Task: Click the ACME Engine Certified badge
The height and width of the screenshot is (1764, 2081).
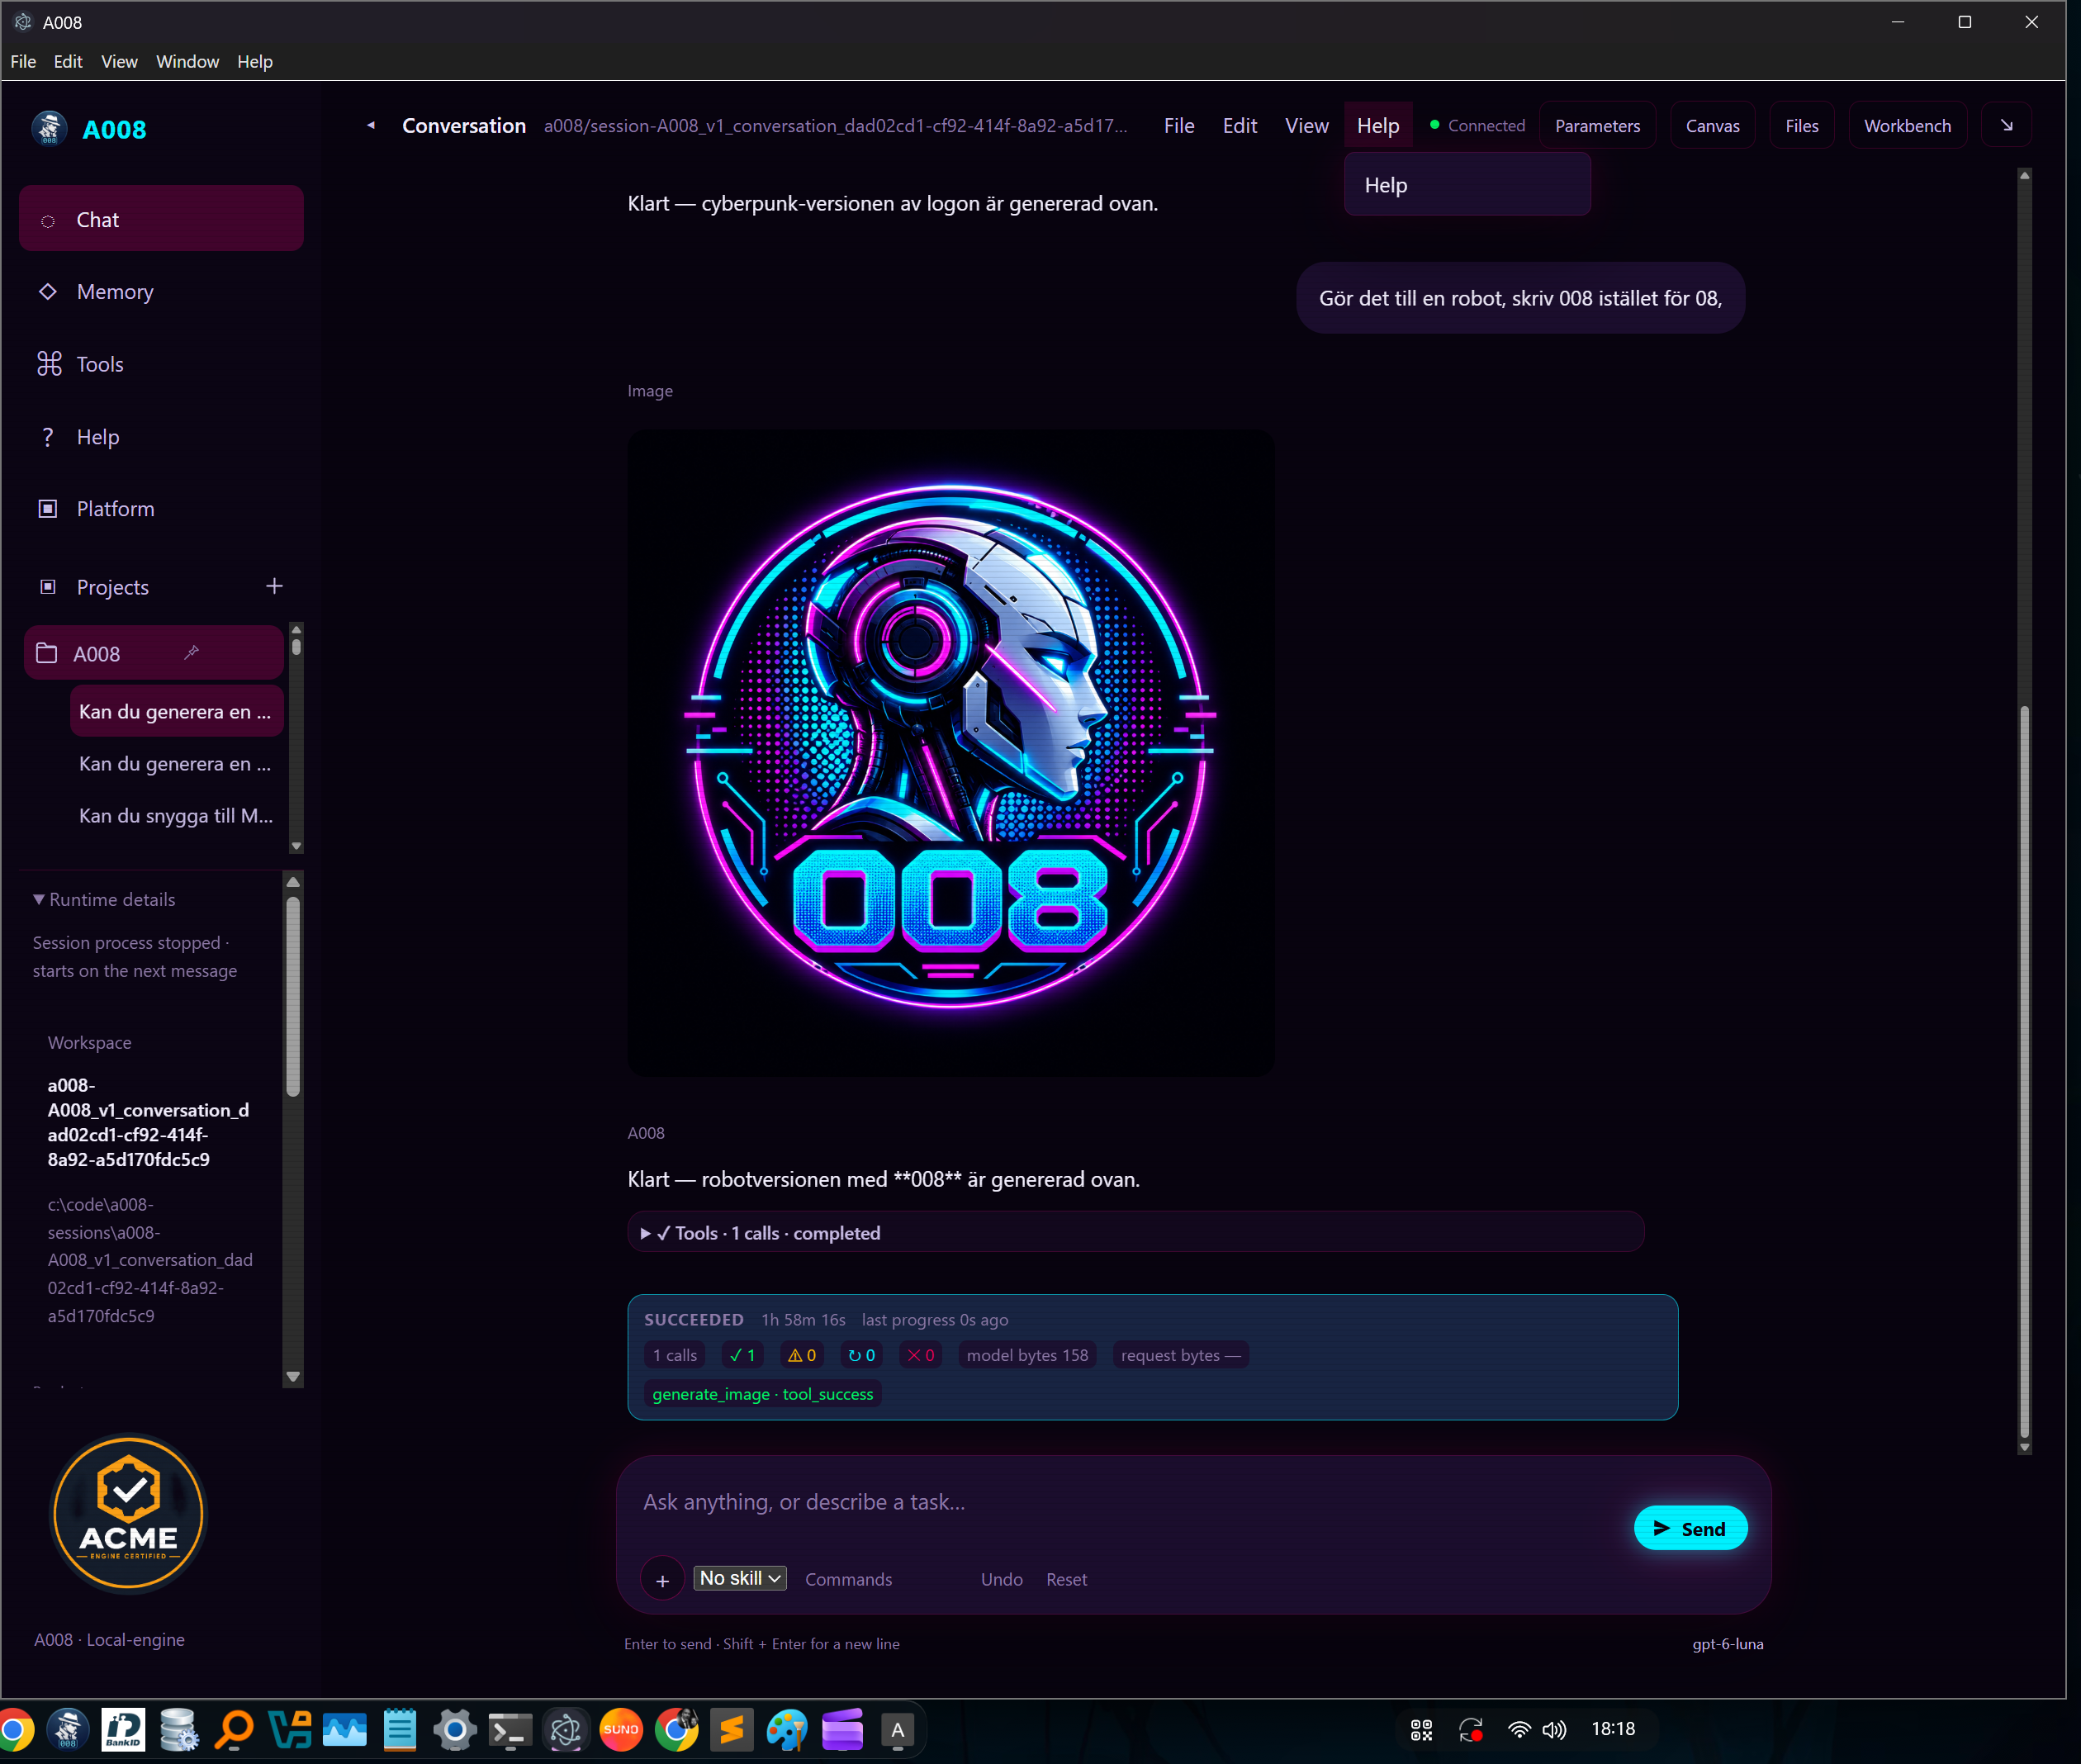Action: 129,1513
